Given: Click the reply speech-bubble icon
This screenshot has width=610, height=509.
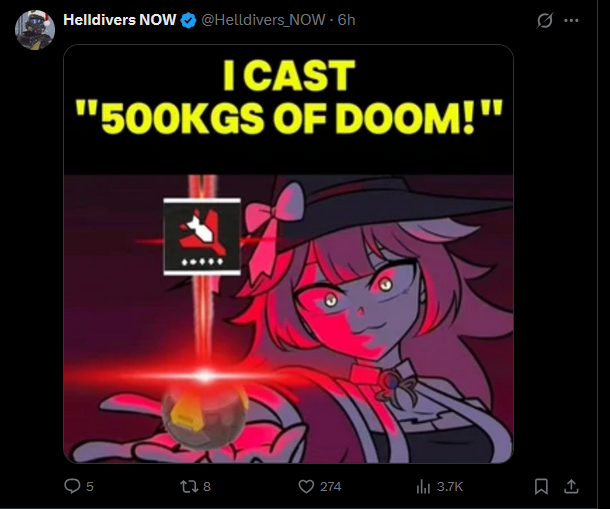Looking at the screenshot, I should 72,486.
